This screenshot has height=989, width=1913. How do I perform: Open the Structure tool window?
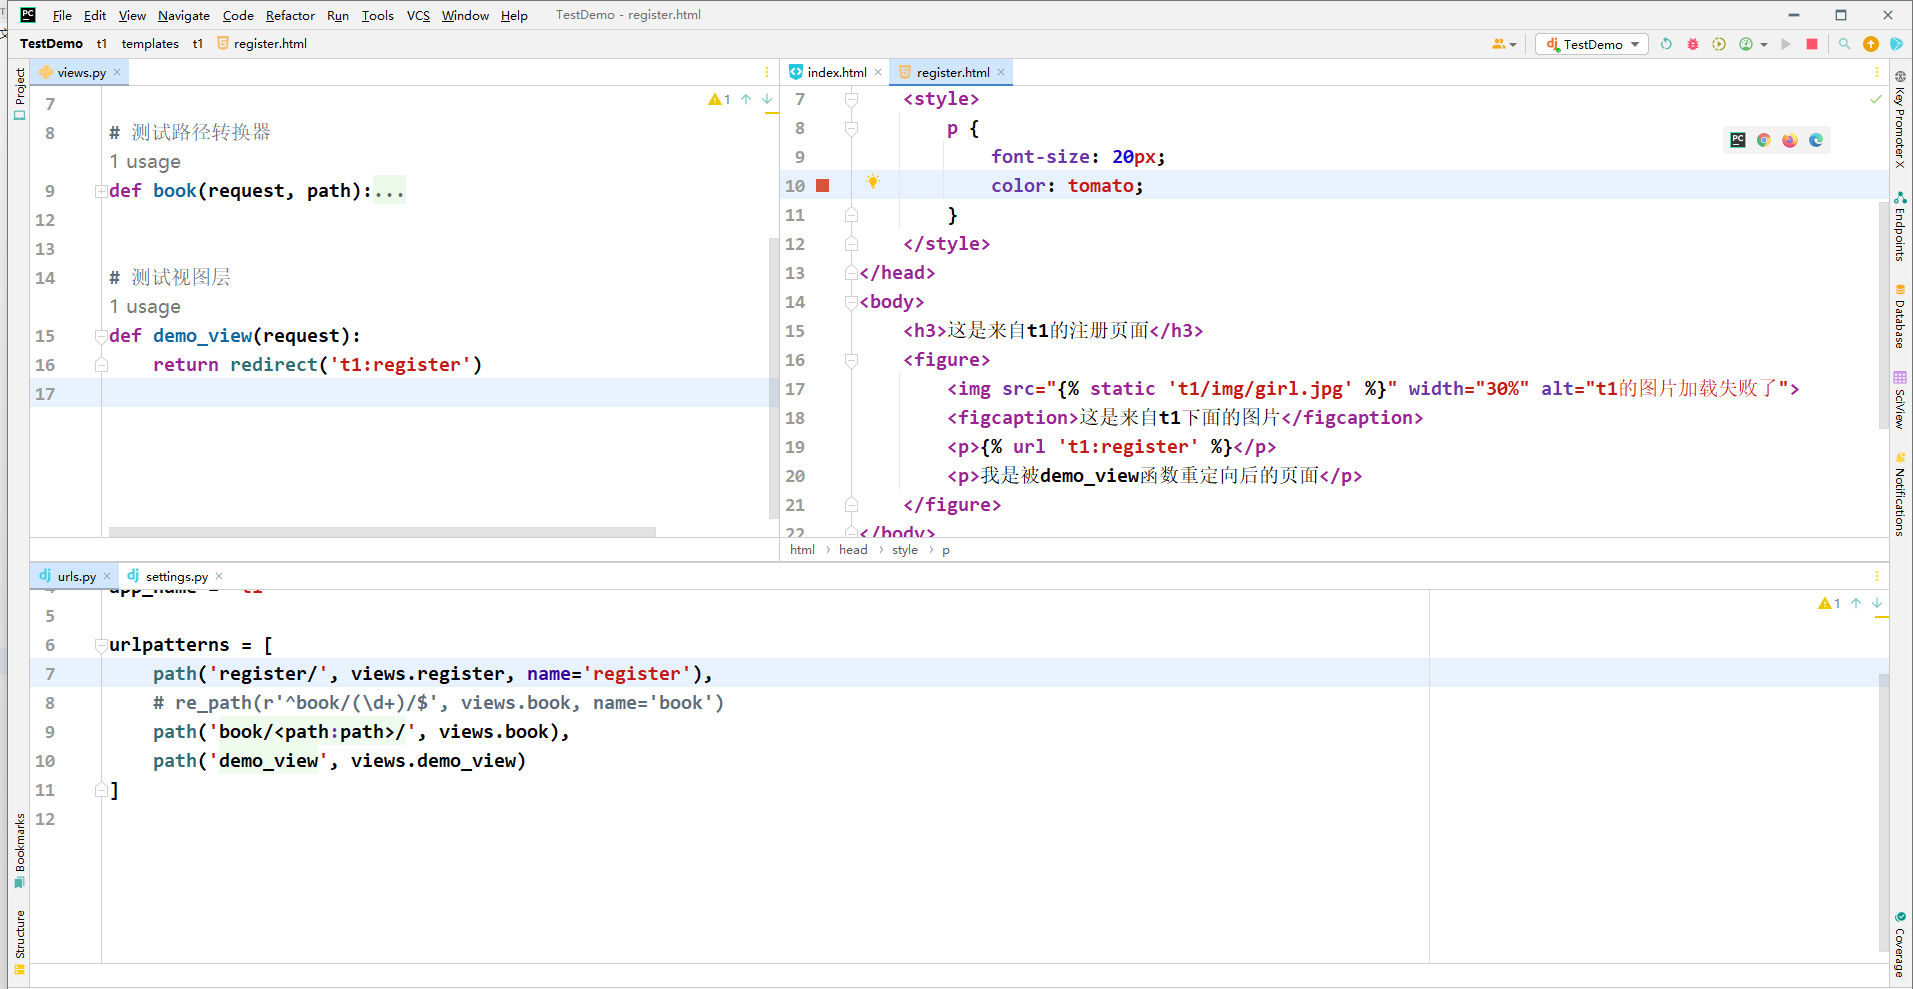coord(19,942)
